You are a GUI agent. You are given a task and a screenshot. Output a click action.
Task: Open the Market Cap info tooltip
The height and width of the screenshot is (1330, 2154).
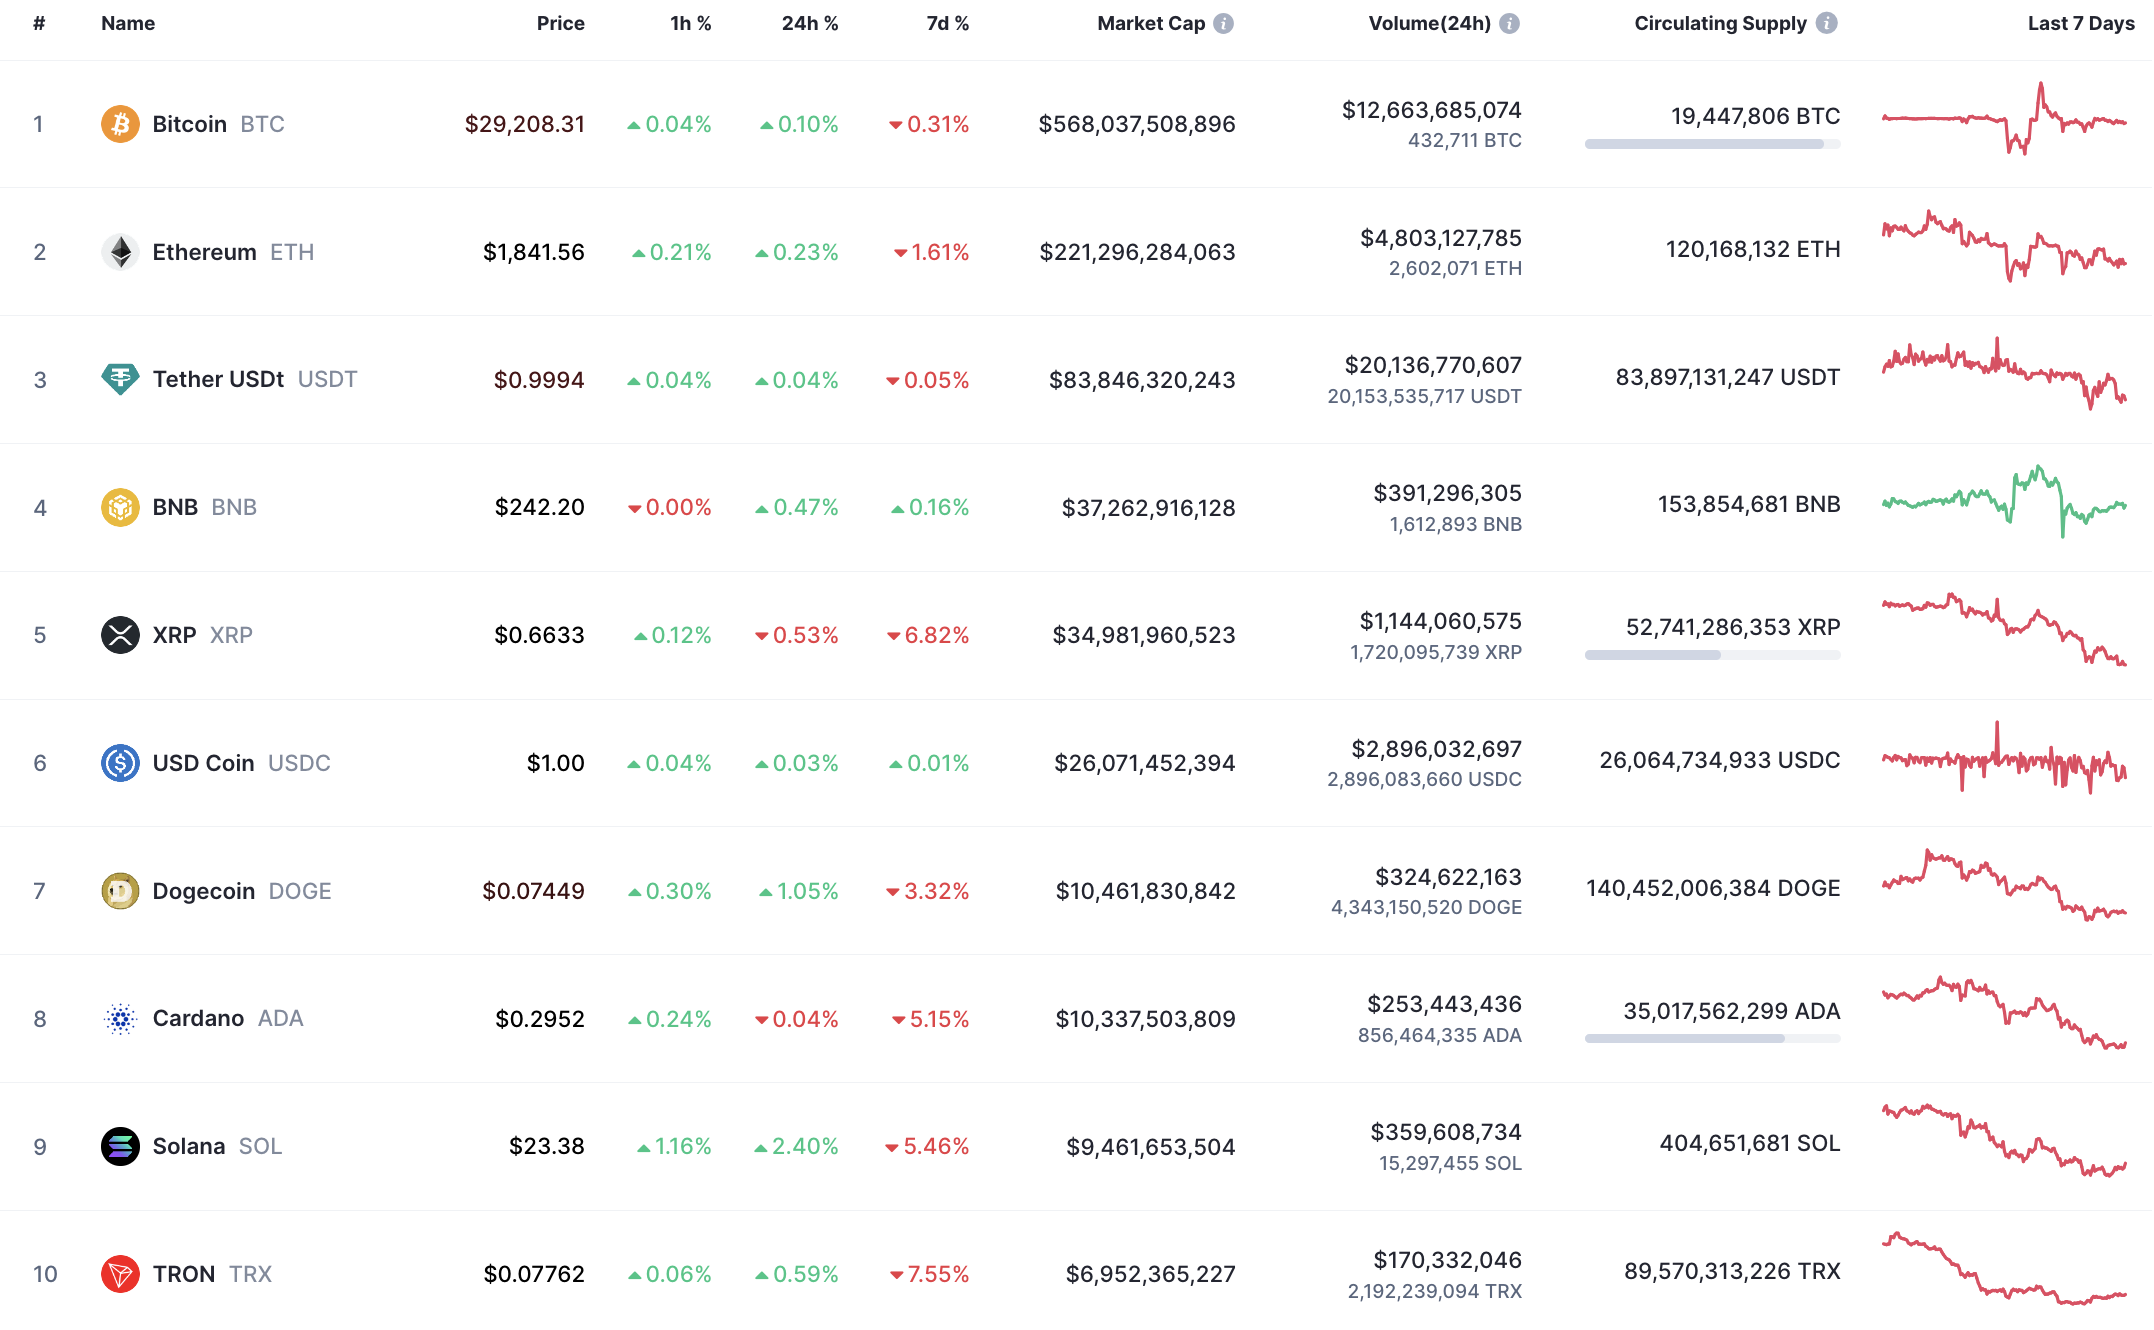point(1223,23)
